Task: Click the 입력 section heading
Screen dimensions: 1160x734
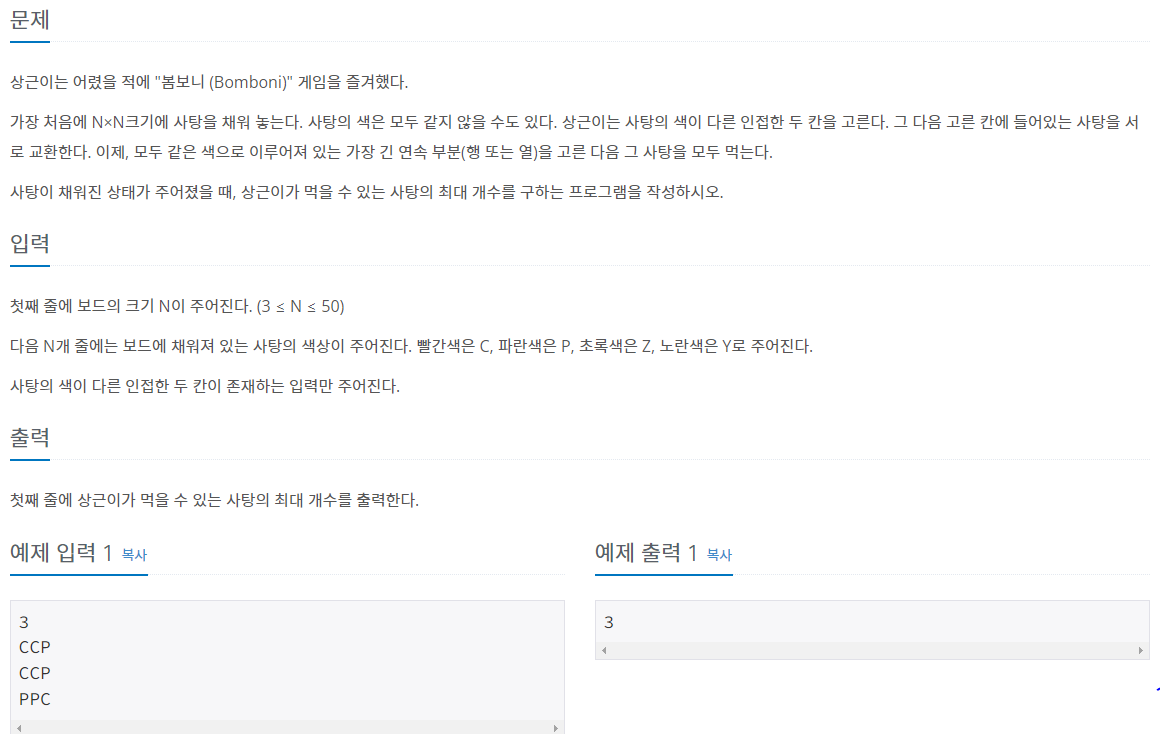Action: coord(30,243)
